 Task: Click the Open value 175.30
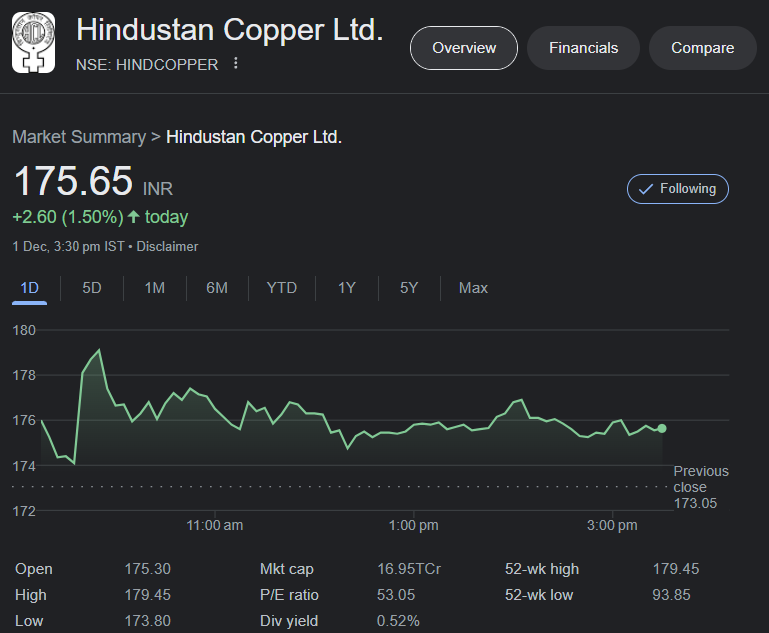pos(148,569)
